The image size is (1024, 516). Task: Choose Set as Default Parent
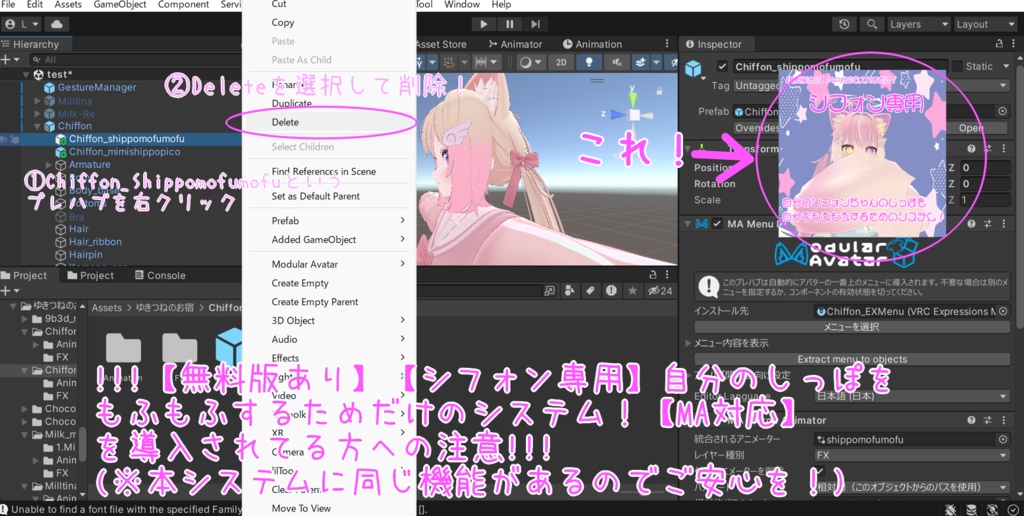[x=329, y=196]
